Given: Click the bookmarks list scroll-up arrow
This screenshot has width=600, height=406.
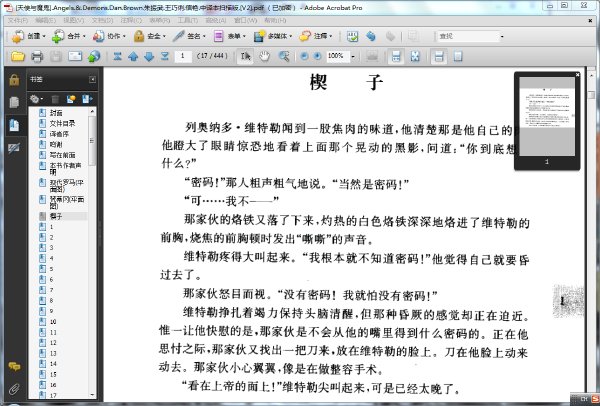Looking at the screenshot, I should (x=92, y=111).
